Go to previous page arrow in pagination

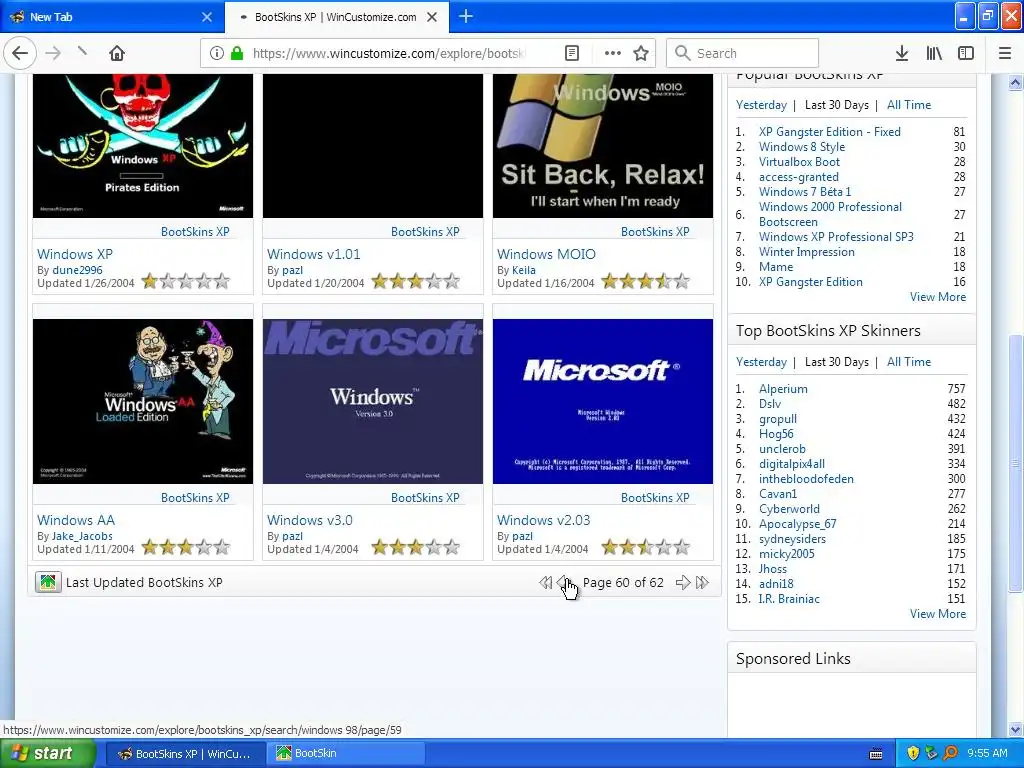[564, 583]
